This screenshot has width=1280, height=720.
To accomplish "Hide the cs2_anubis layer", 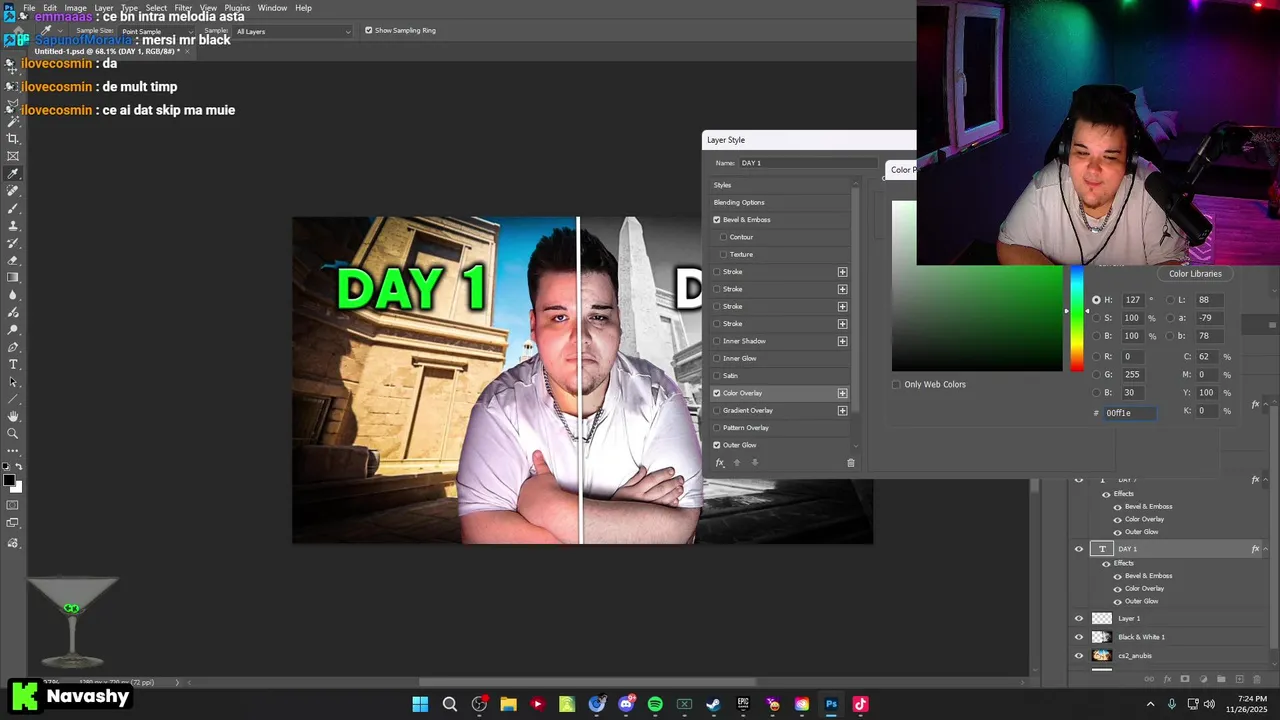I will pyautogui.click(x=1078, y=656).
